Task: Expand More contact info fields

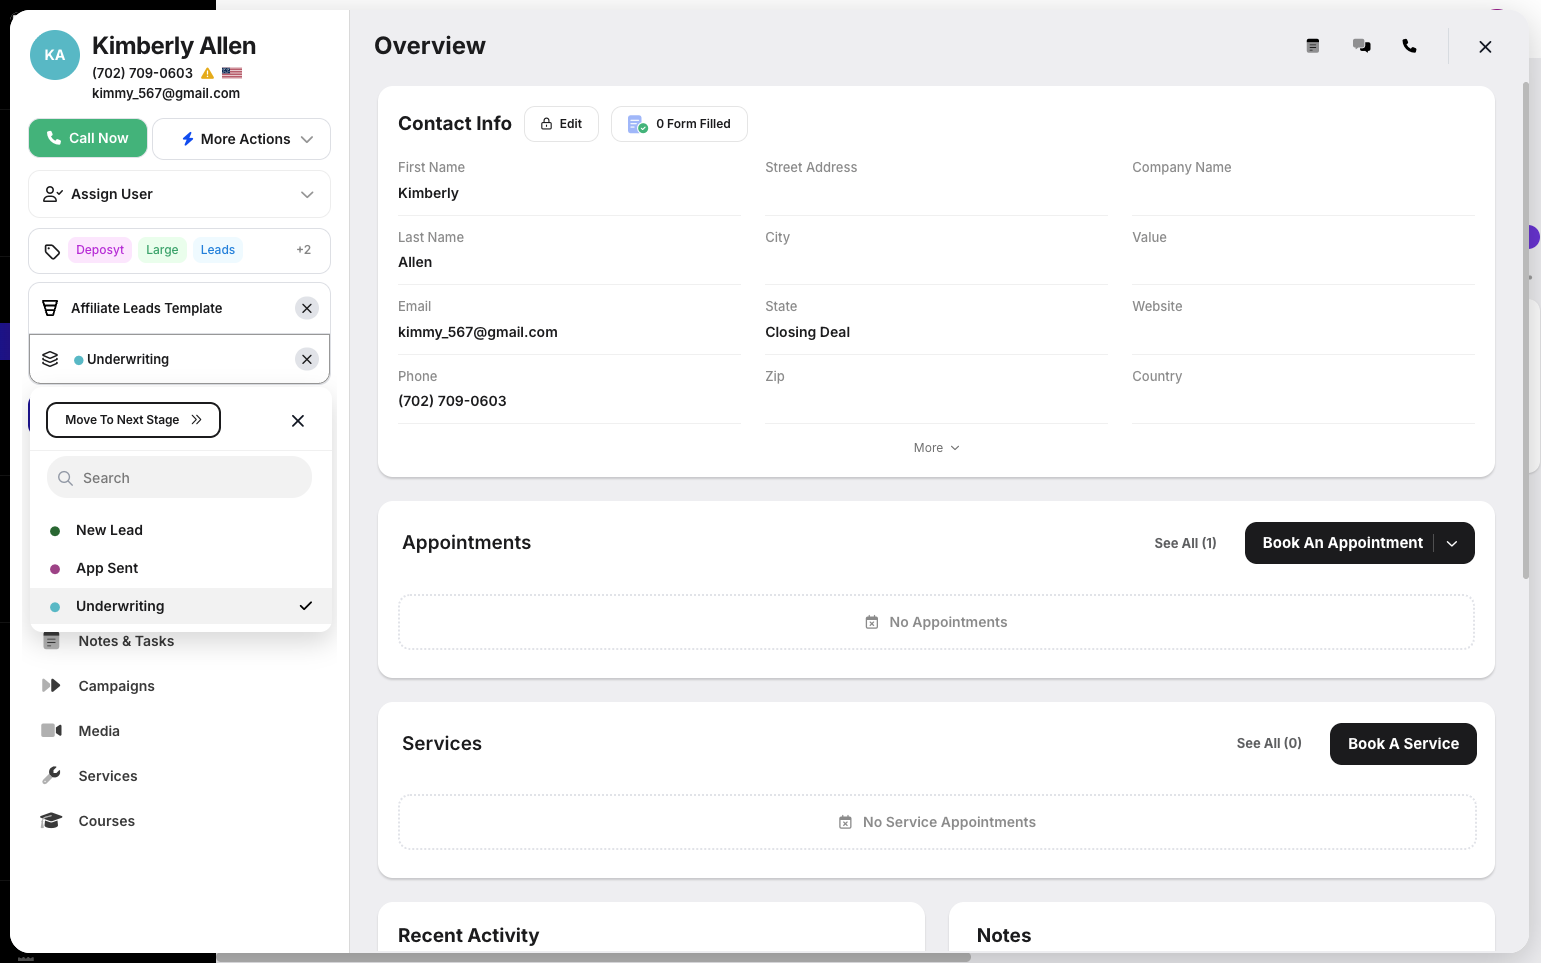Action: (x=936, y=448)
